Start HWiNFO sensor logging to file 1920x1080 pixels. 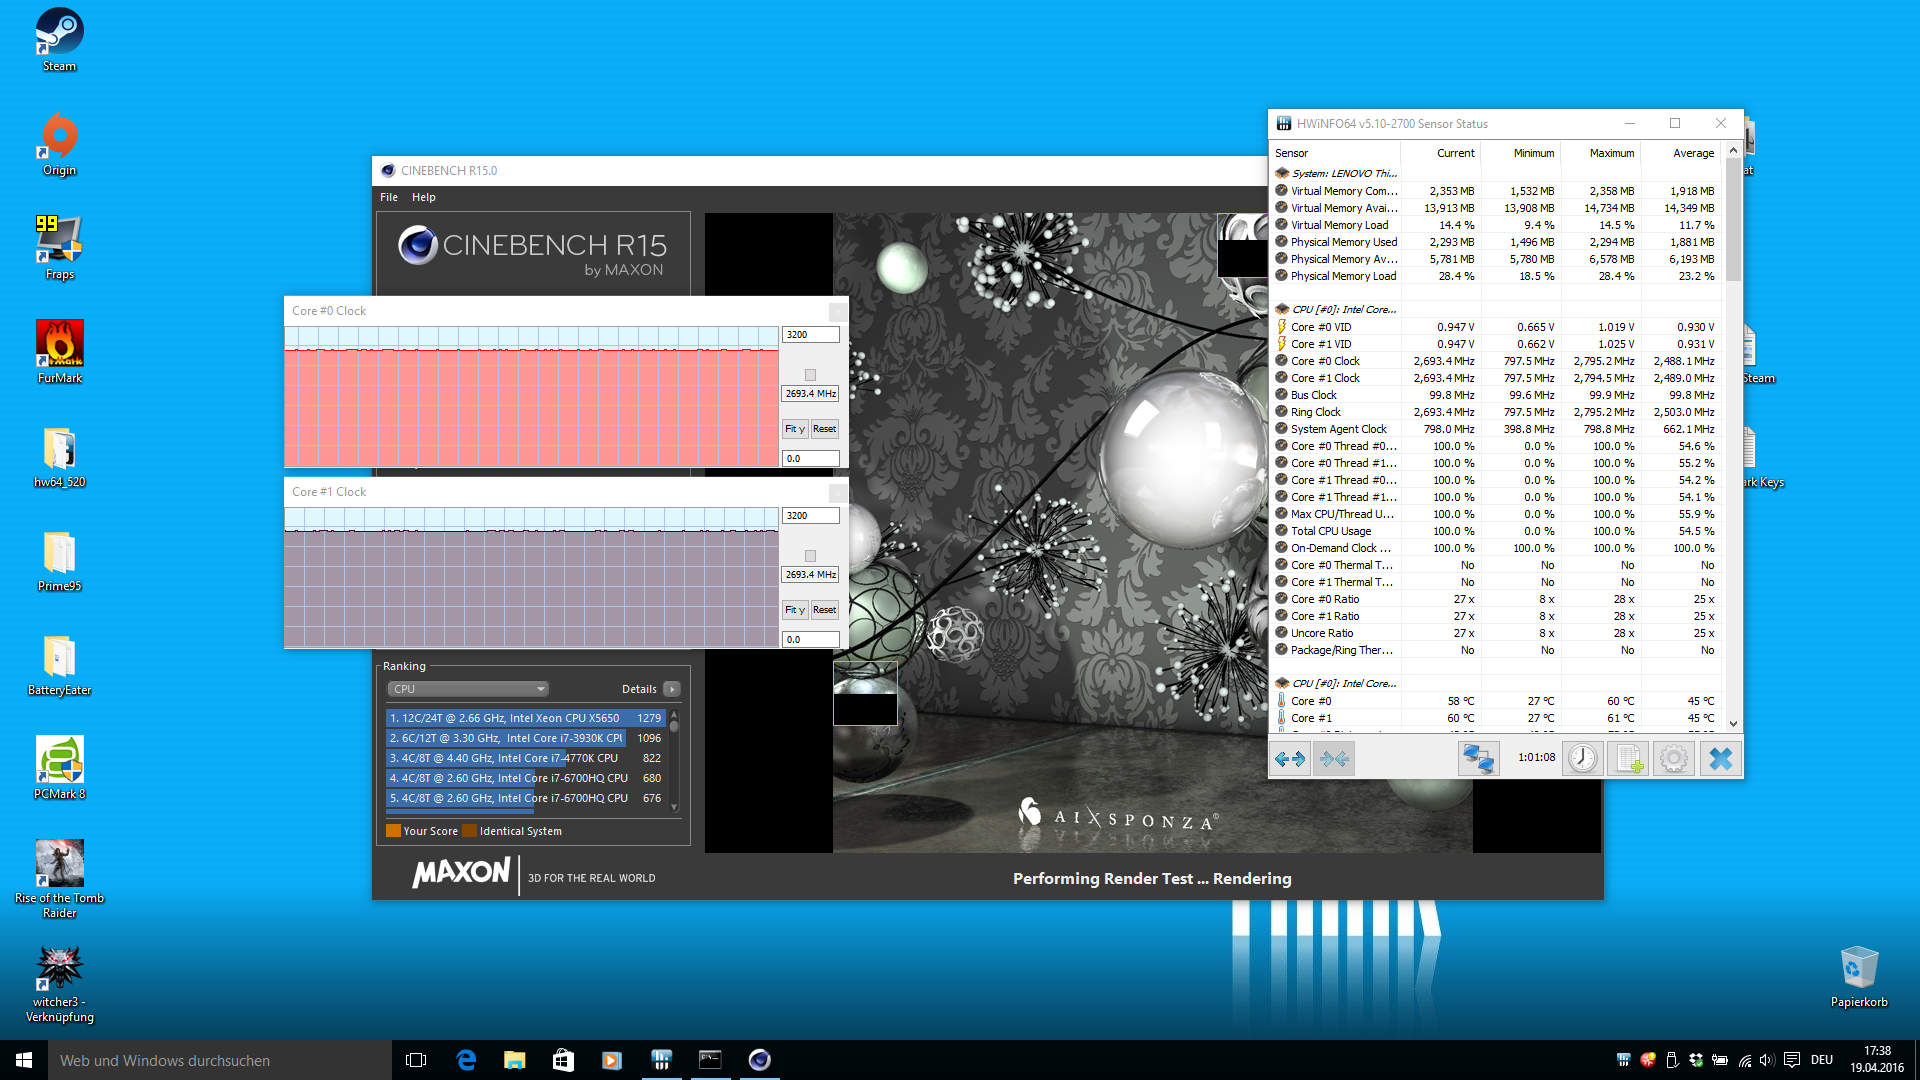[x=1628, y=759]
